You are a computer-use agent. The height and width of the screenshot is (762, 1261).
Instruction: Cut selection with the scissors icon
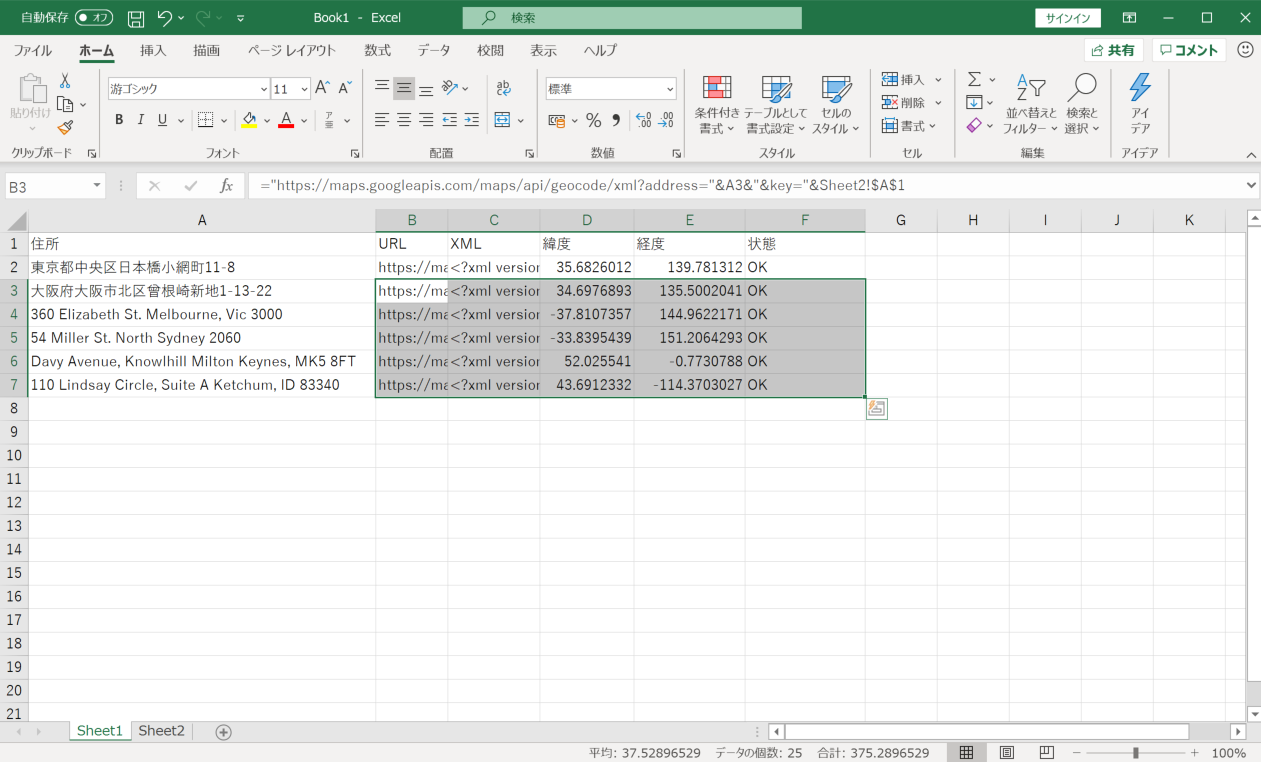[x=65, y=81]
